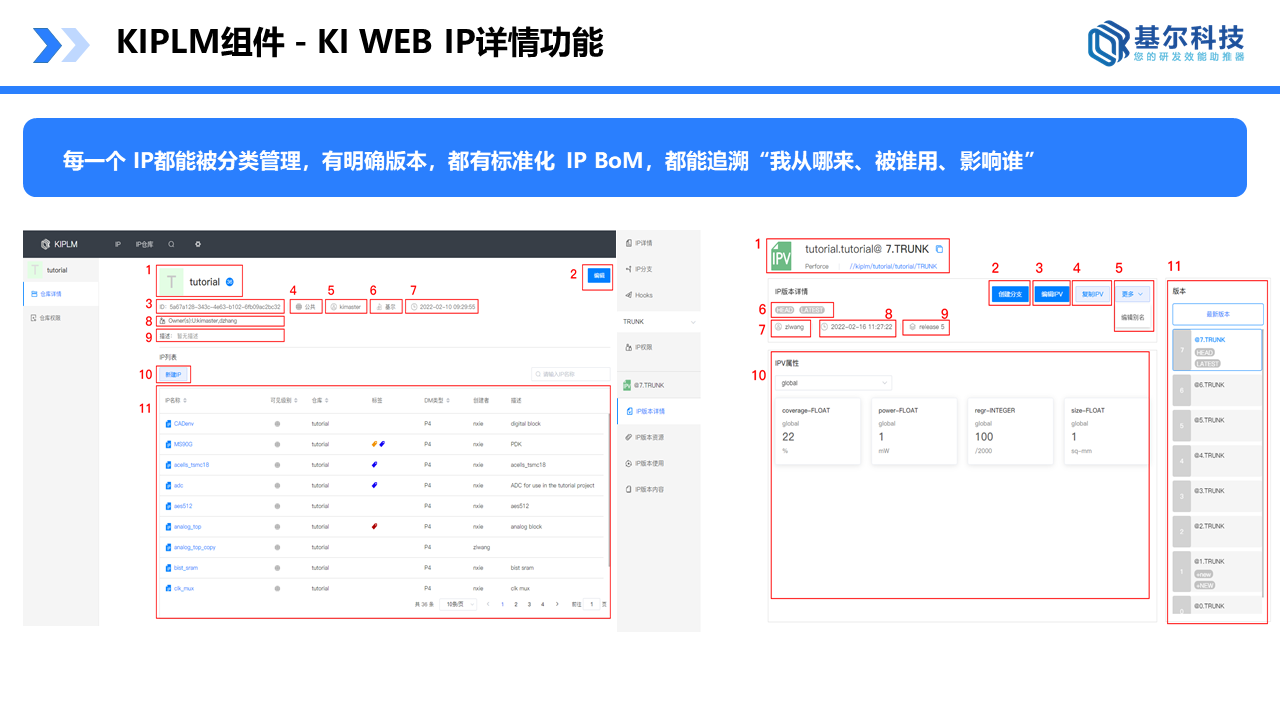Expand the 更多 dropdown menu
Viewport: 1280px width, 720px height.
click(1132, 294)
